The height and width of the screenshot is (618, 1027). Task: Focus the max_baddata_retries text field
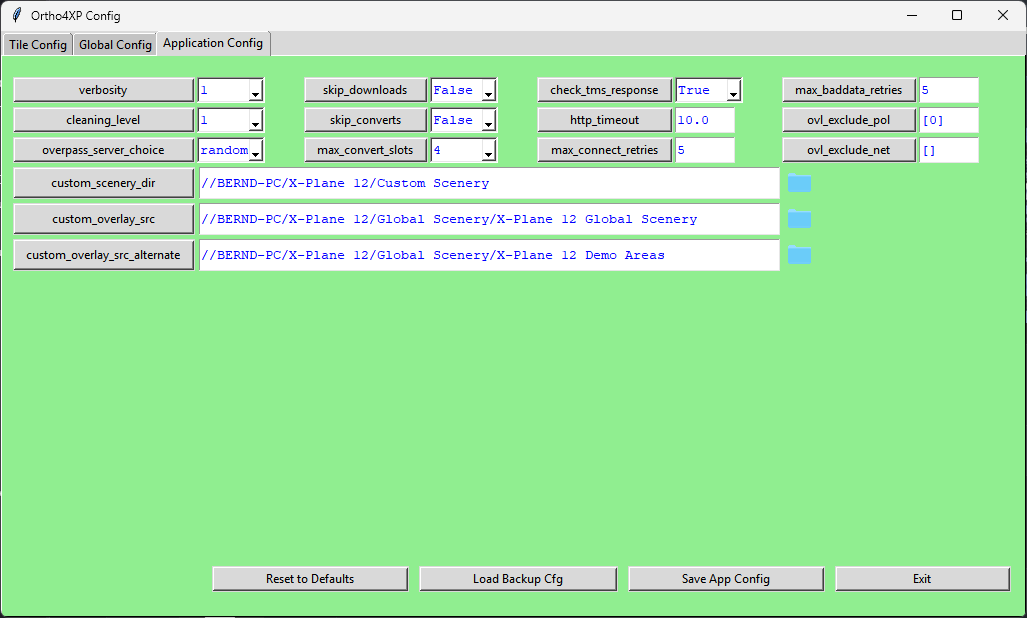click(948, 90)
